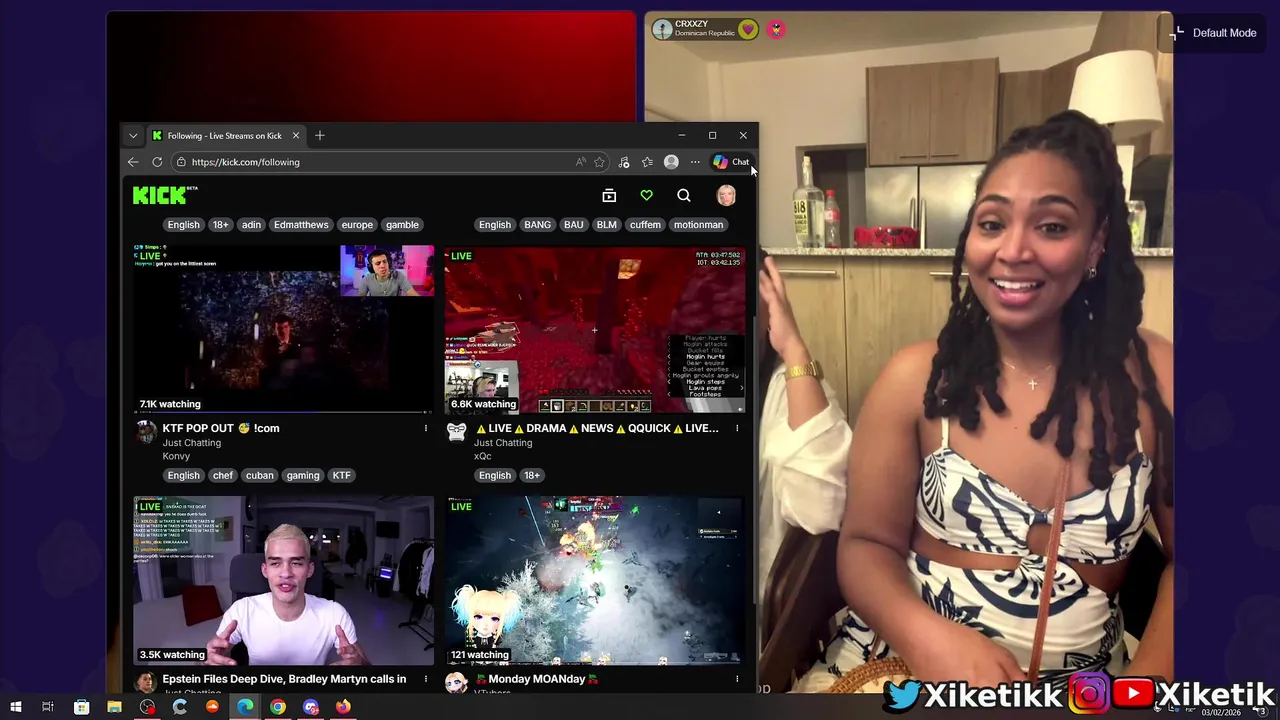Open the browser profile avatar icon
Image resolution: width=1280 pixels, height=720 pixels.
pos(671,162)
